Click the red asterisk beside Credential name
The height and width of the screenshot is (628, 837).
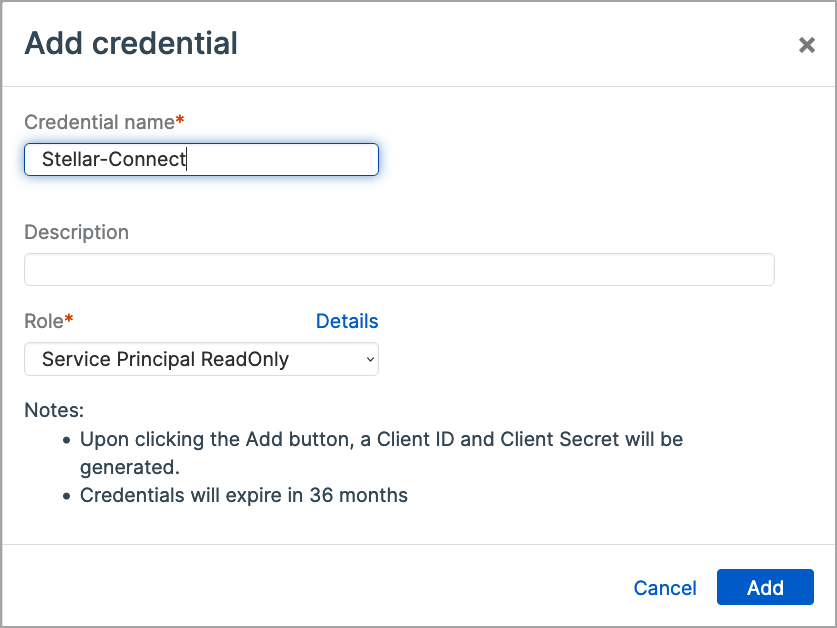(x=180, y=121)
